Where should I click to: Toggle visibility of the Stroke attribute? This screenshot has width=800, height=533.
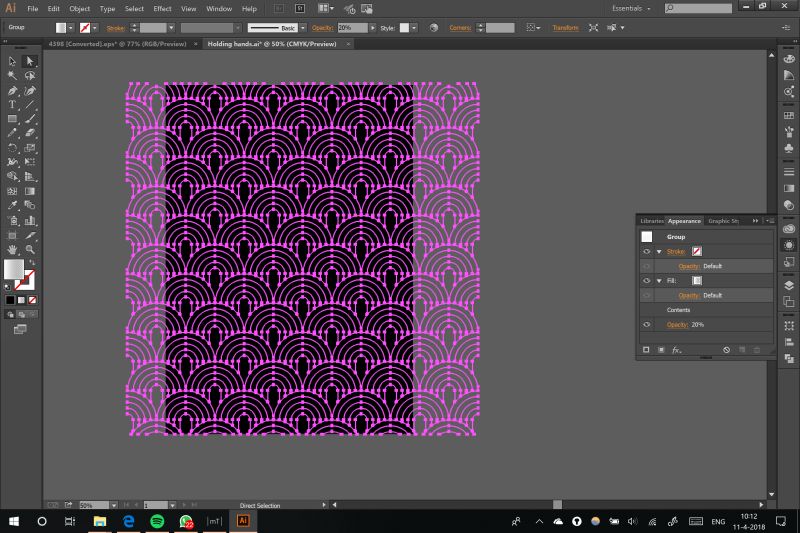[x=646, y=251]
